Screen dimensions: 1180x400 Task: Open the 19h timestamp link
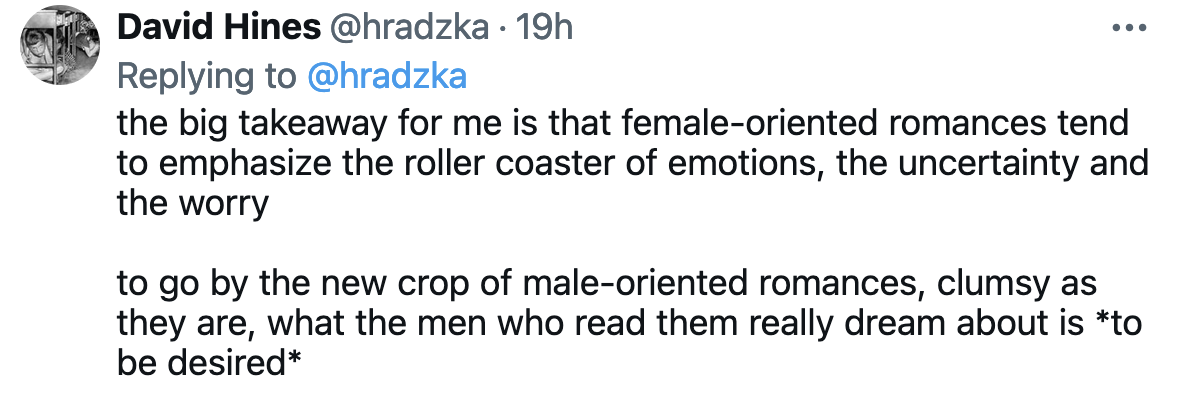click(544, 27)
